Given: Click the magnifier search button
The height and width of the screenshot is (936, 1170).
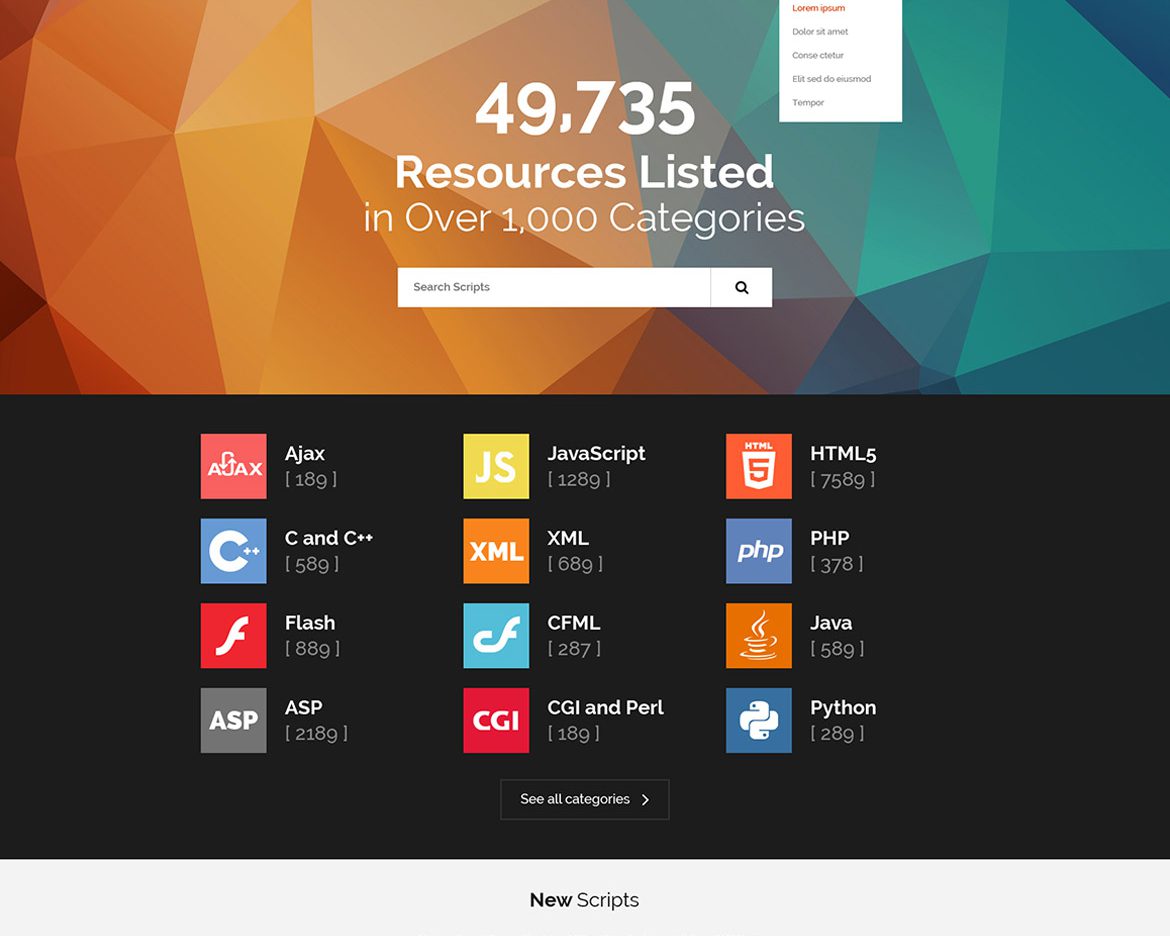Looking at the screenshot, I should click(742, 287).
